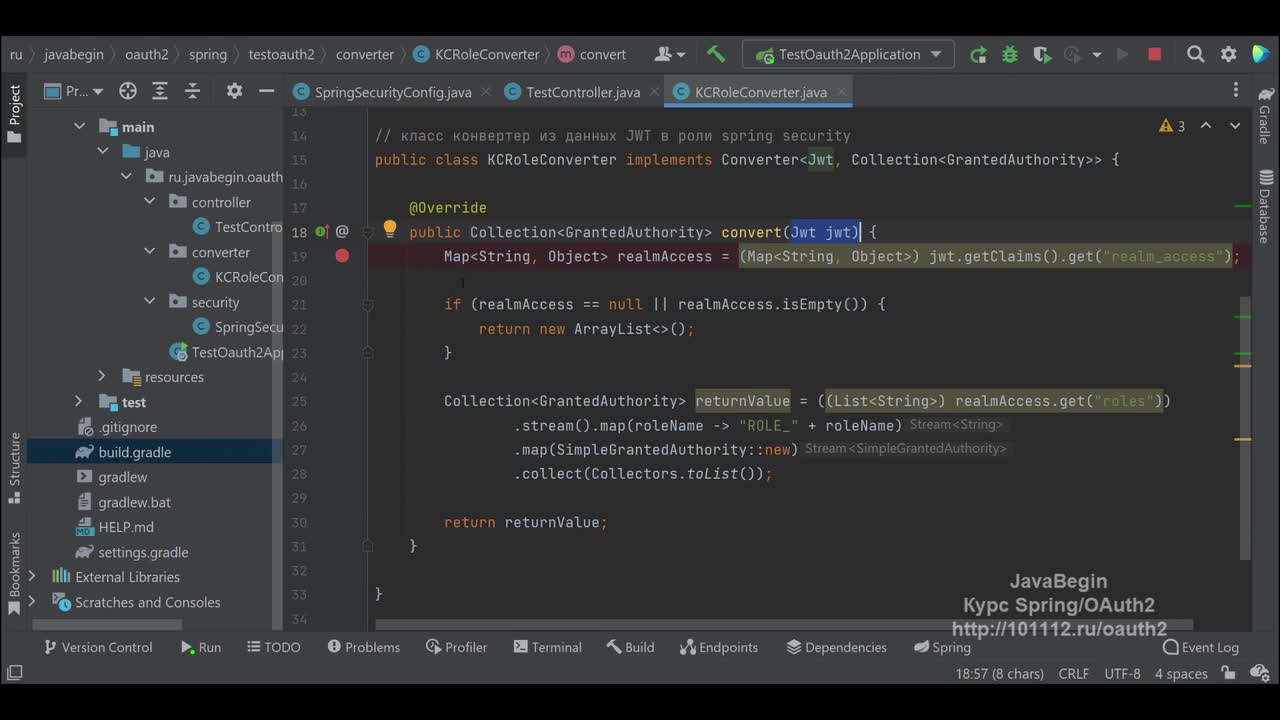The height and width of the screenshot is (720, 1280).
Task: Open the Dependencies tool window
Action: tap(836, 647)
